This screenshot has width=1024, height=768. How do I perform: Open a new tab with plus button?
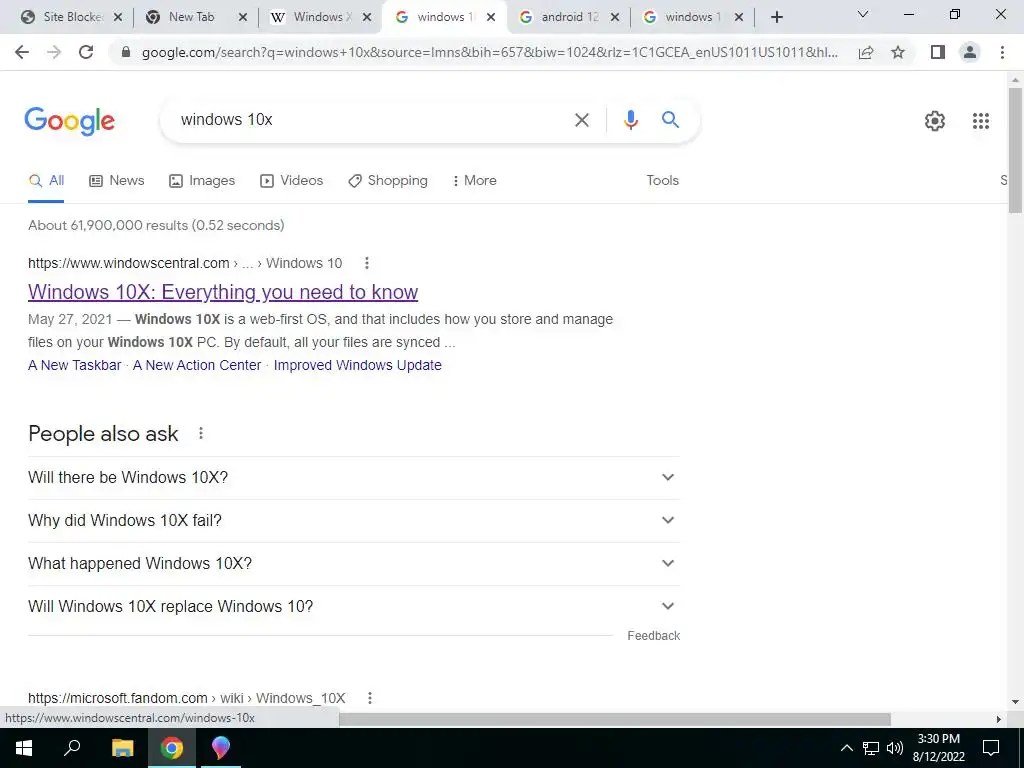(x=776, y=17)
